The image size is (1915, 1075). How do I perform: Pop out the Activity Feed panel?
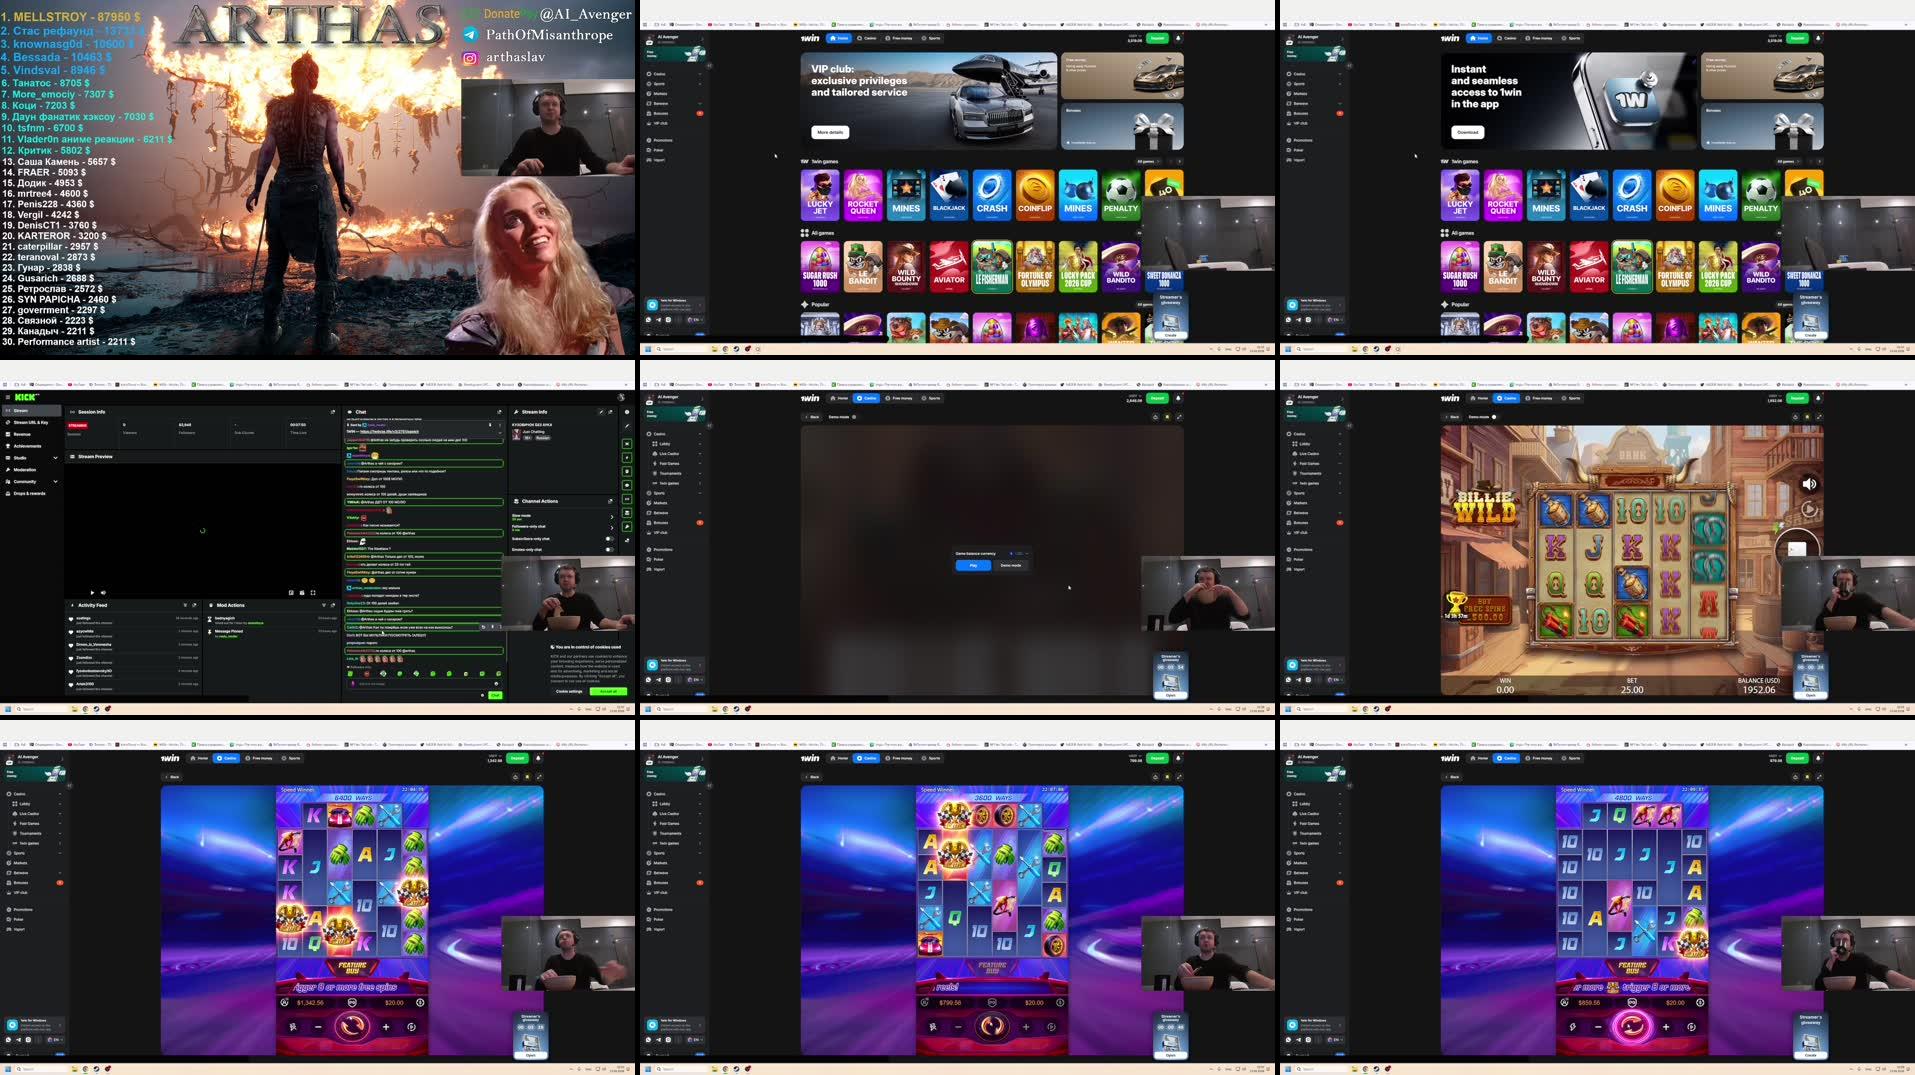point(195,605)
